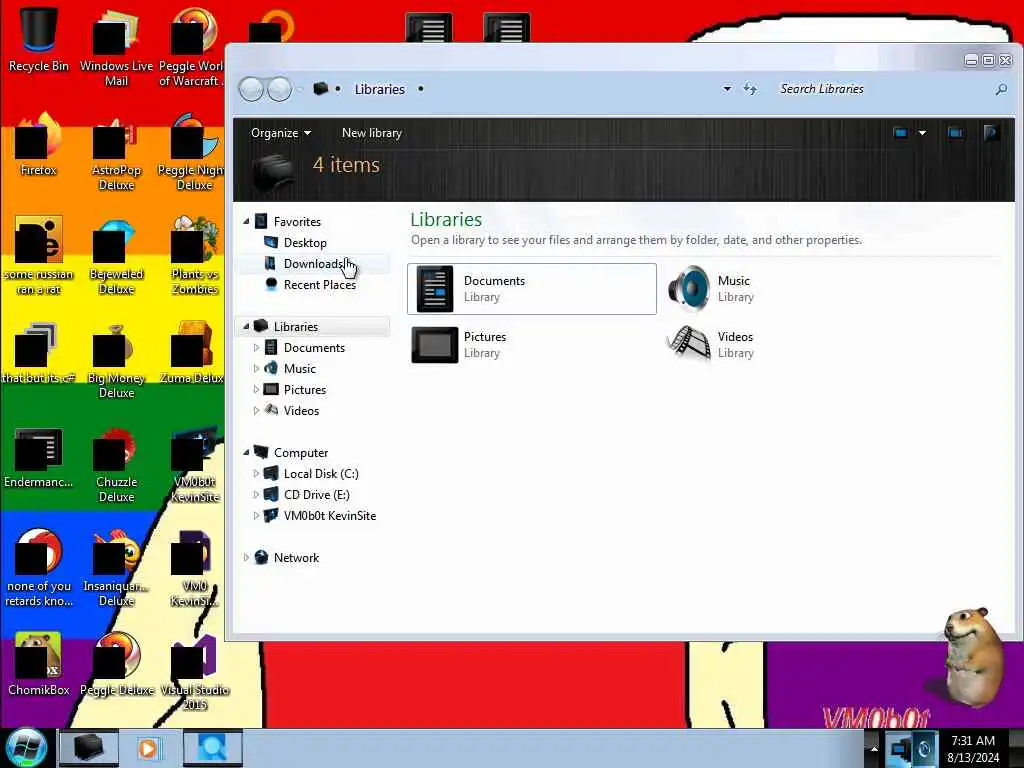
Task: Click the Forward navigation button
Action: [x=280, y=89]
